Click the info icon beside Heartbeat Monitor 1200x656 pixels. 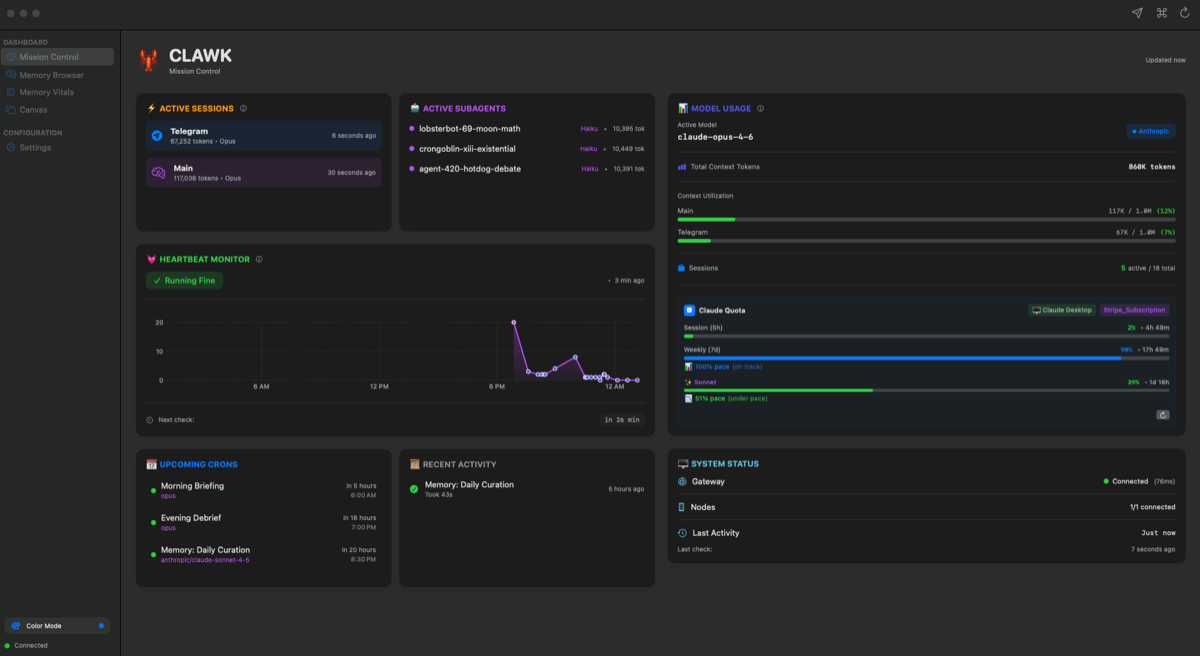coord(259,259)
